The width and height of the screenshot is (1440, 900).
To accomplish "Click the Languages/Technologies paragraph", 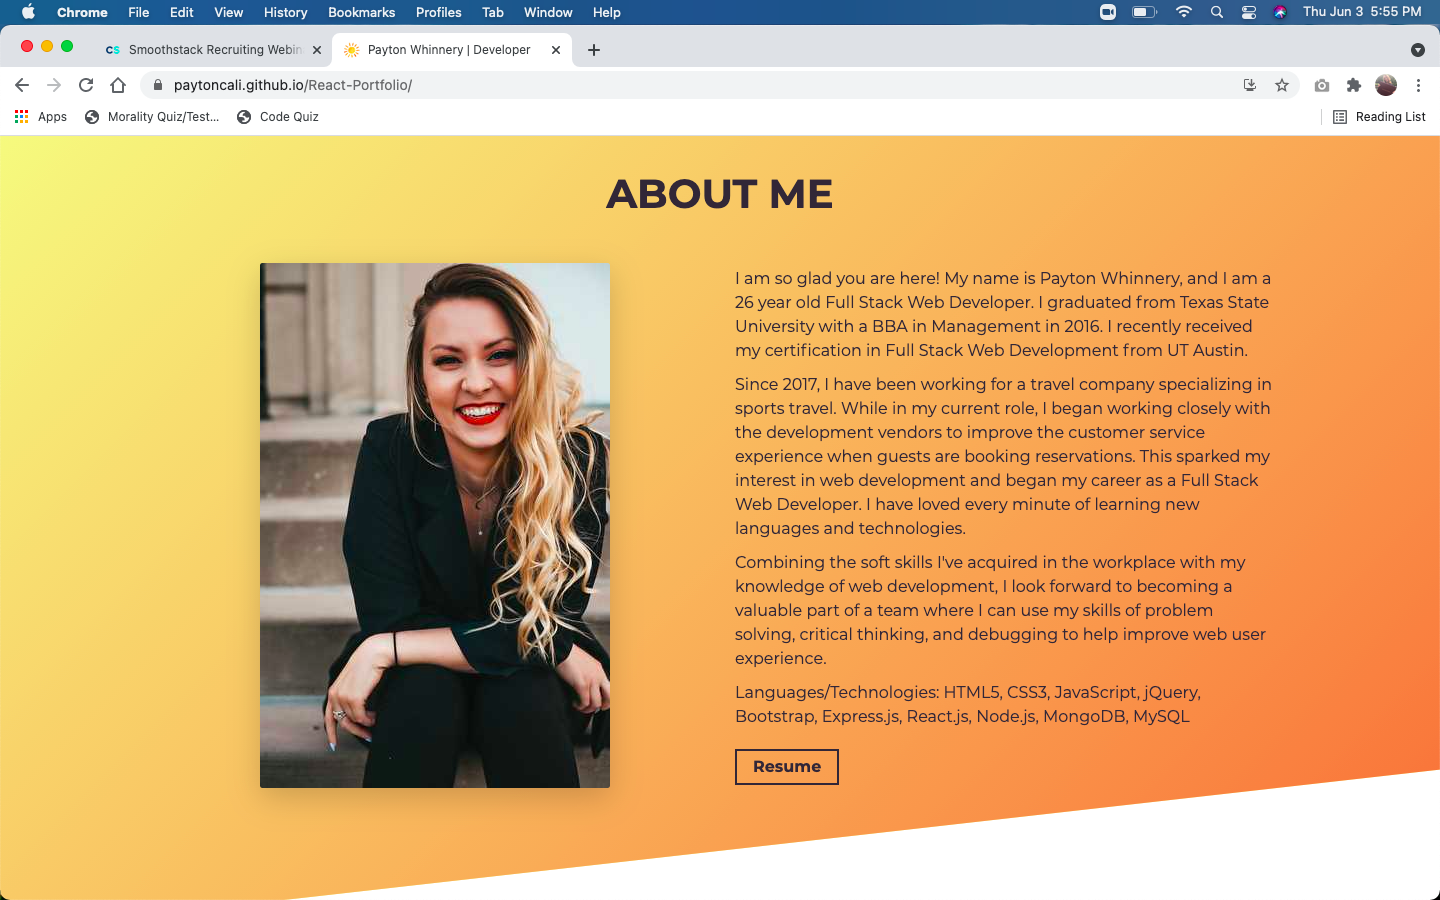I will (x=968, y=704).
